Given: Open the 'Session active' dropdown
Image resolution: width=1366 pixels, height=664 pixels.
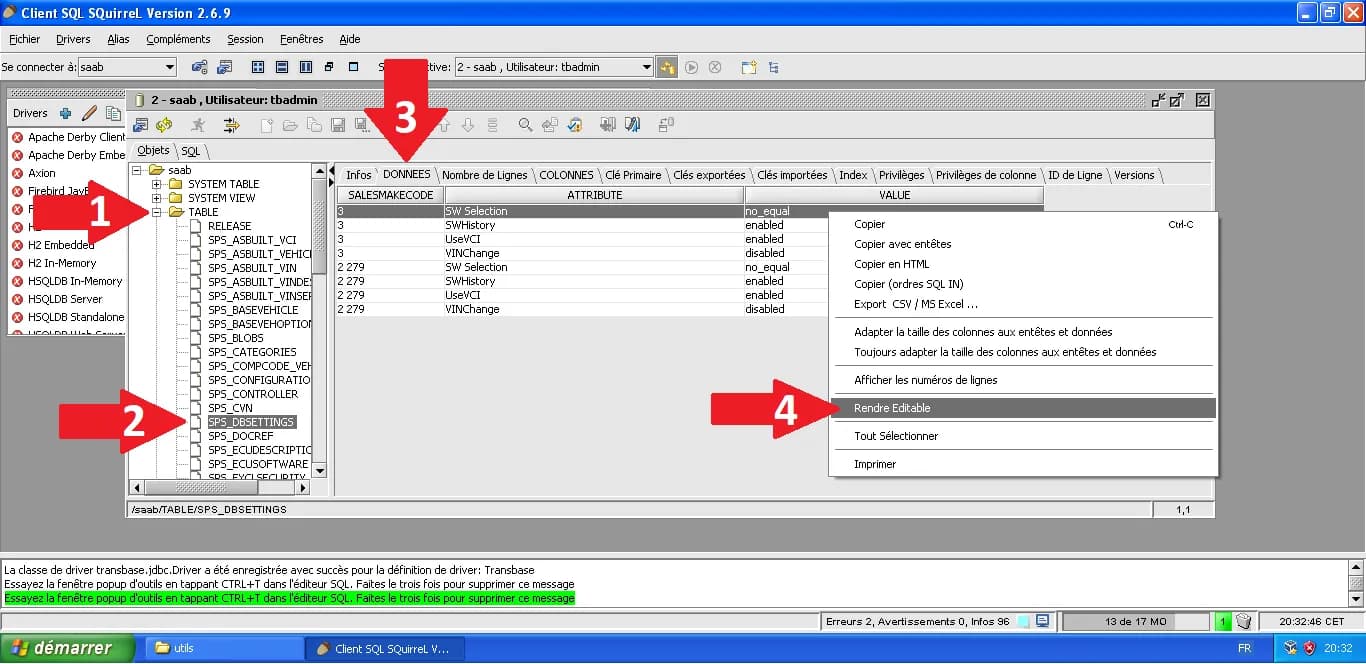Looking at the screenshot, I should (650, 67).
